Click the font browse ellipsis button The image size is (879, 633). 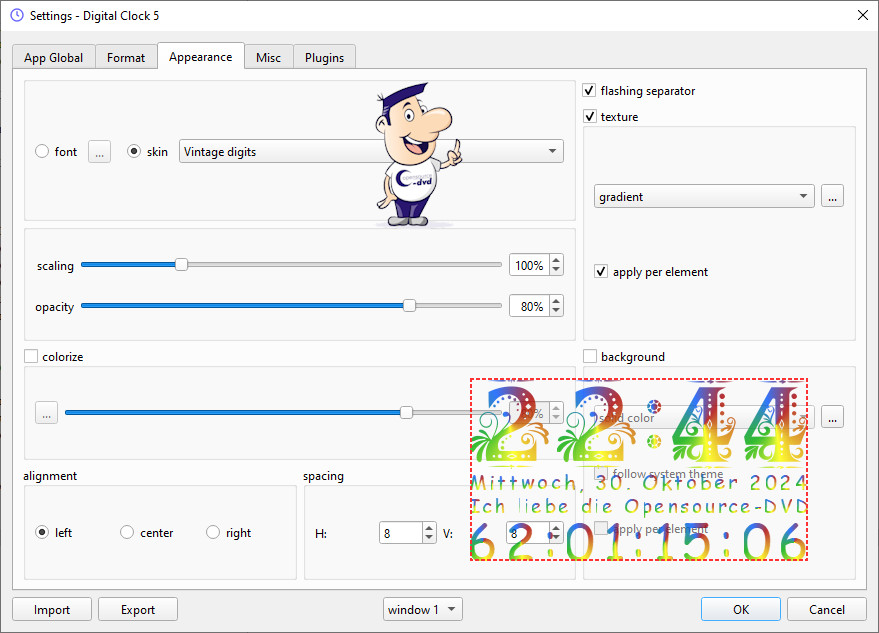coord(99,152)
